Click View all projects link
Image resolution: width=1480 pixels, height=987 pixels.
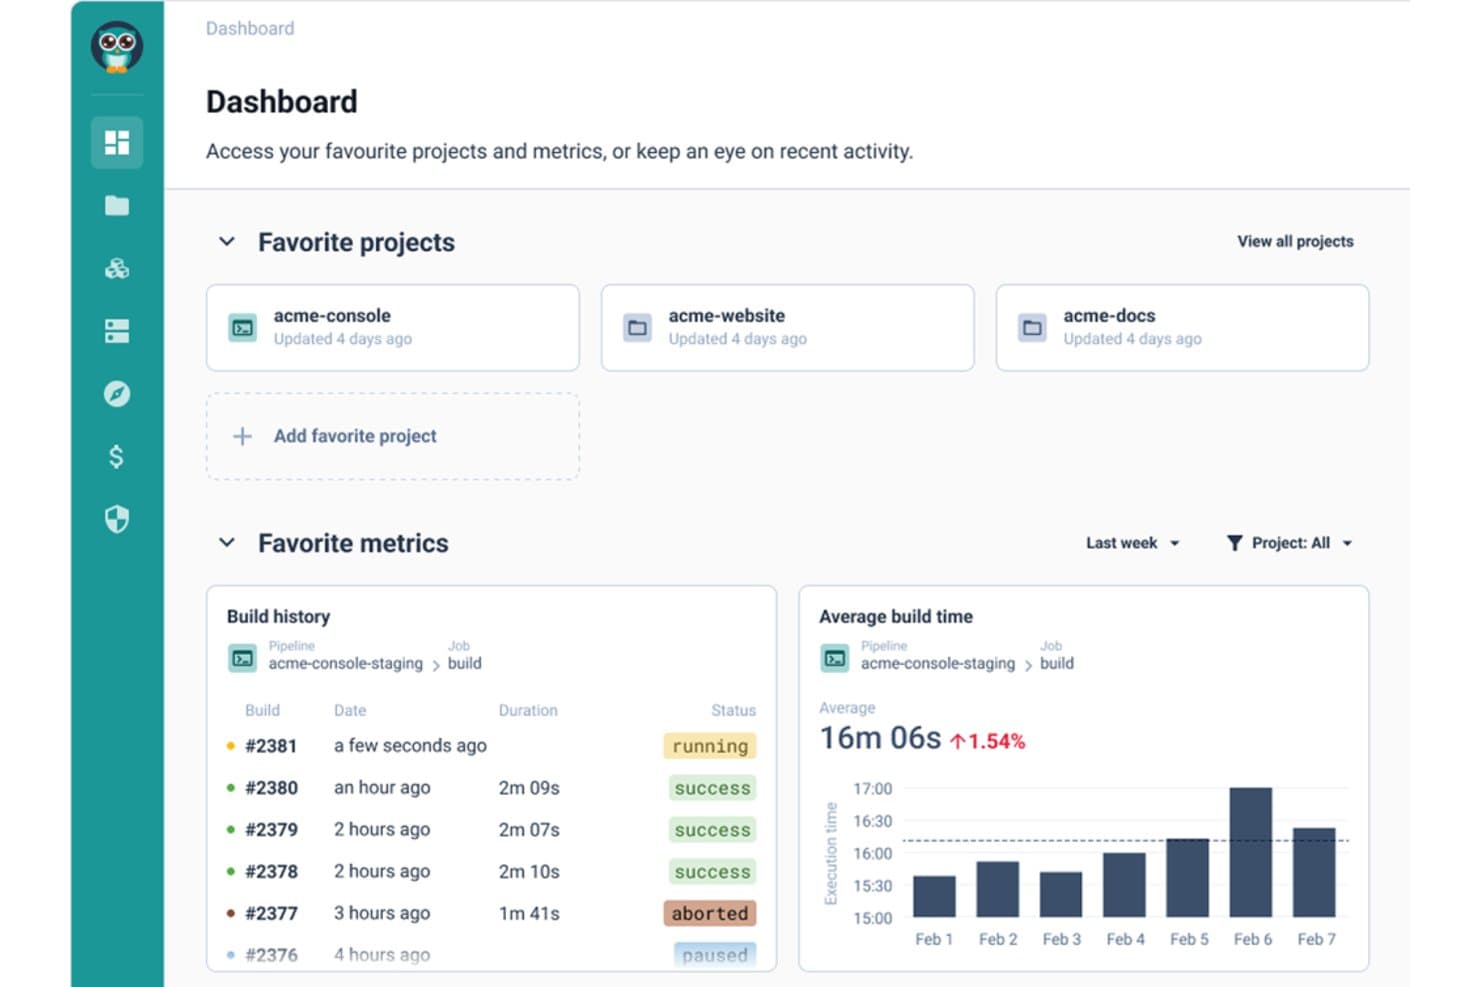1295,241
